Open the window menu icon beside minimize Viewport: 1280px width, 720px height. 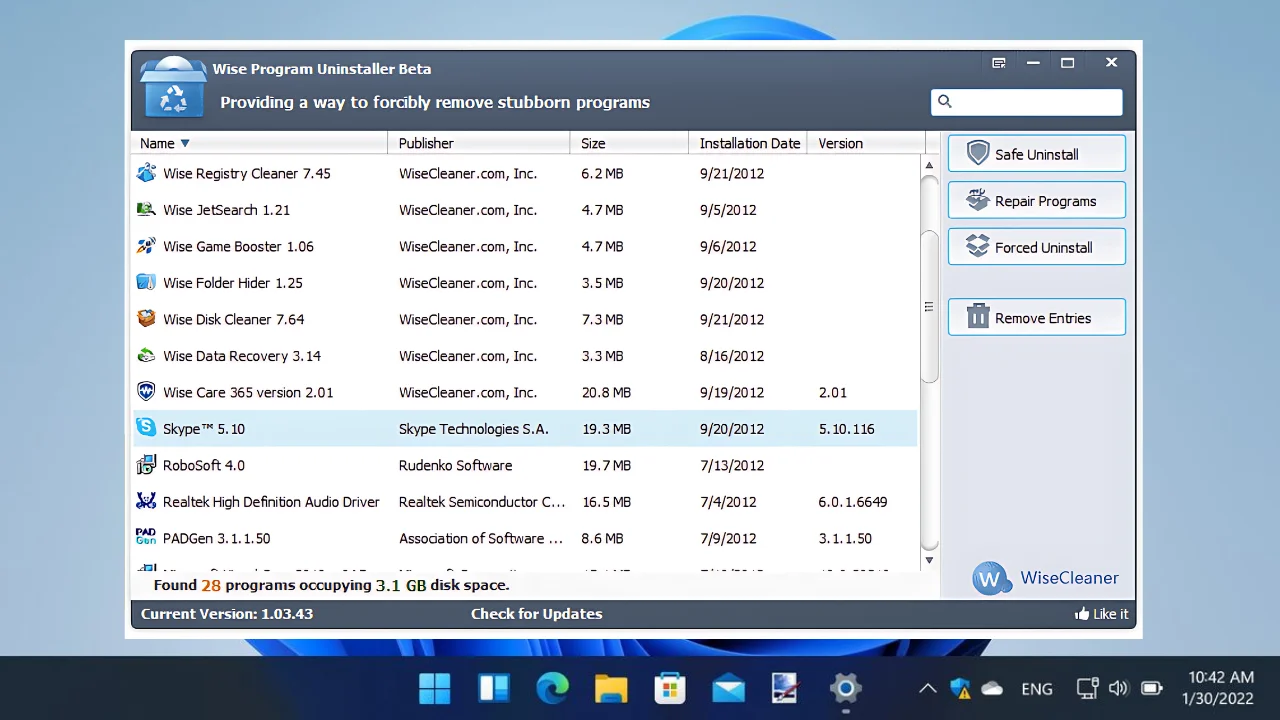(x=998, y=63)
